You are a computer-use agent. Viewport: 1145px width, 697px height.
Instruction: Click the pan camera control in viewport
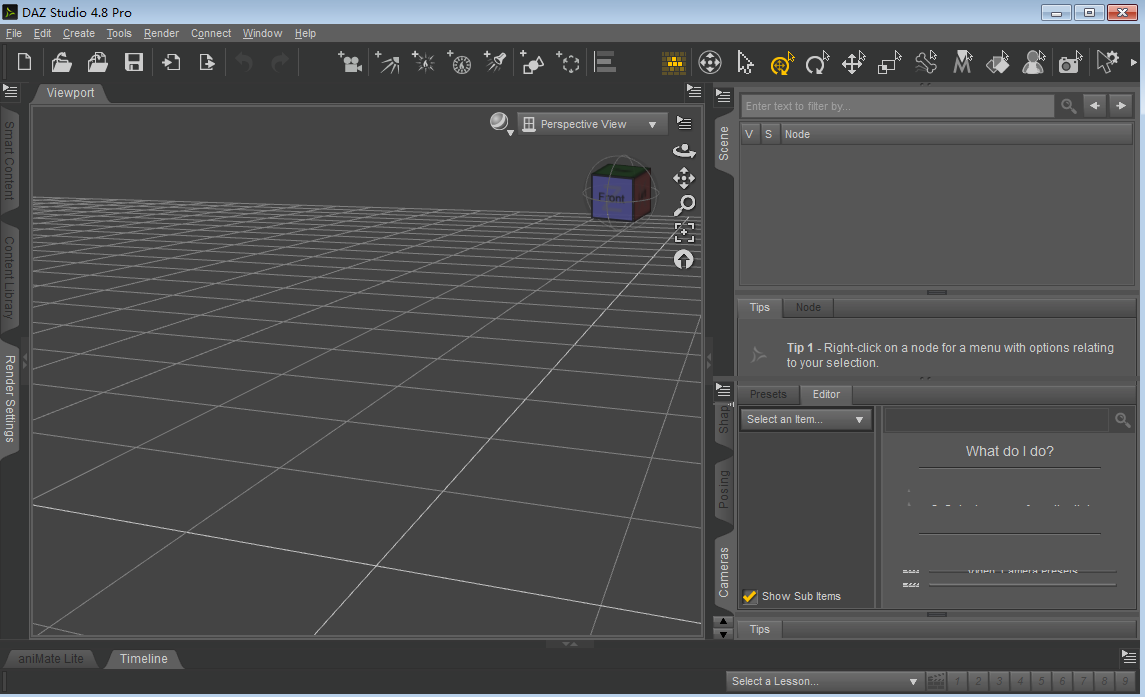pos(684,178)
